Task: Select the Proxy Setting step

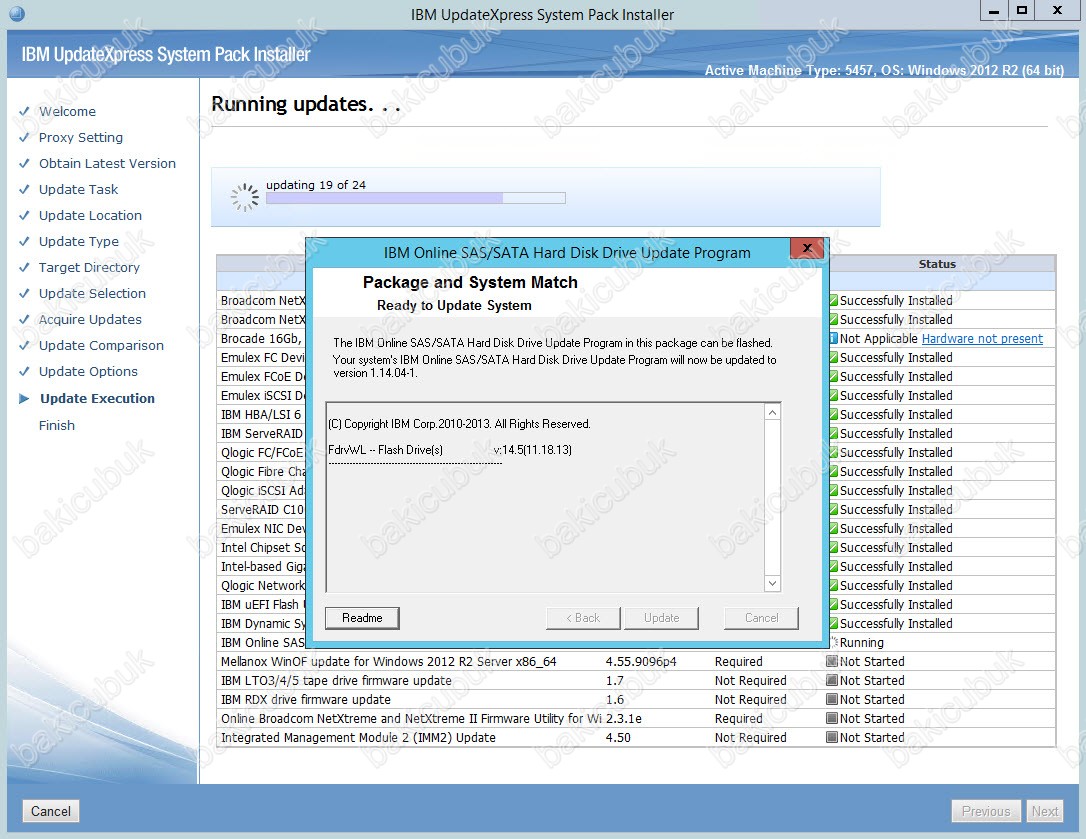Action: point(80,137)
